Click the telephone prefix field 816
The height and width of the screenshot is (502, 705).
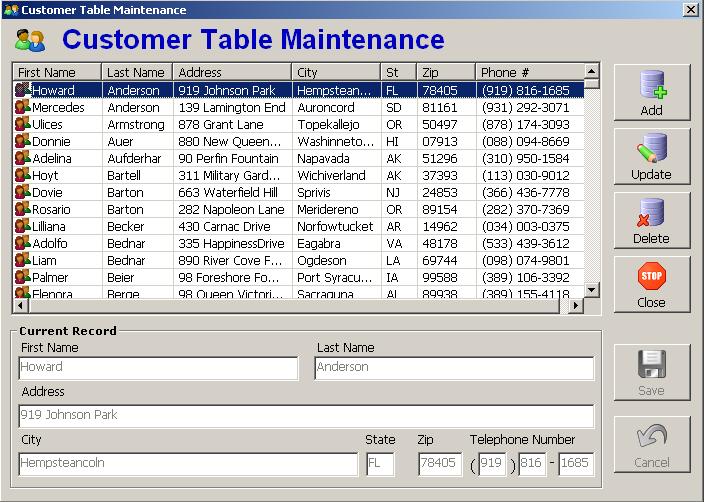[x=532, y=464]
